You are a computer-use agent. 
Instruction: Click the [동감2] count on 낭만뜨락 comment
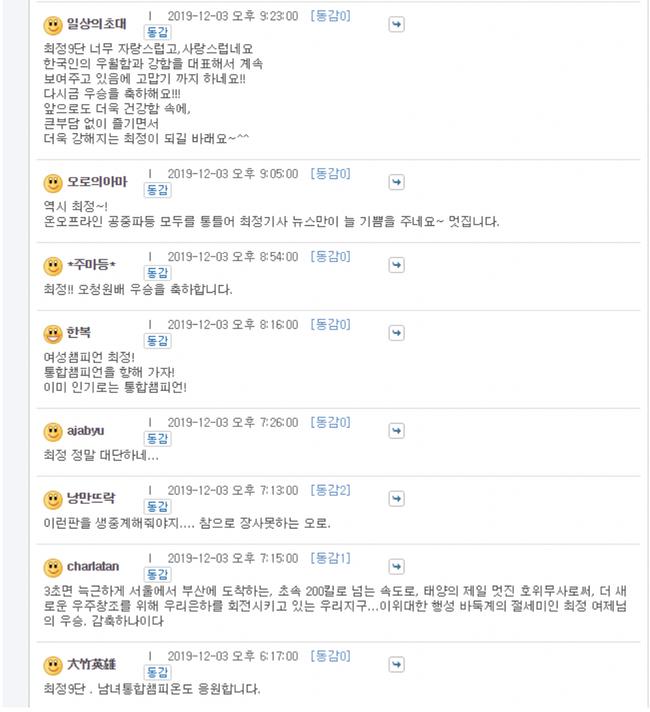pos(331,490)
